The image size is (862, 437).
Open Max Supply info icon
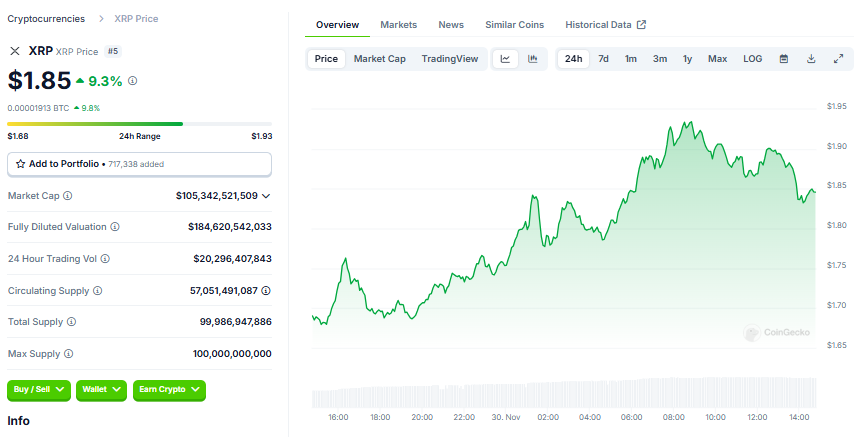[x=68, y=353]
